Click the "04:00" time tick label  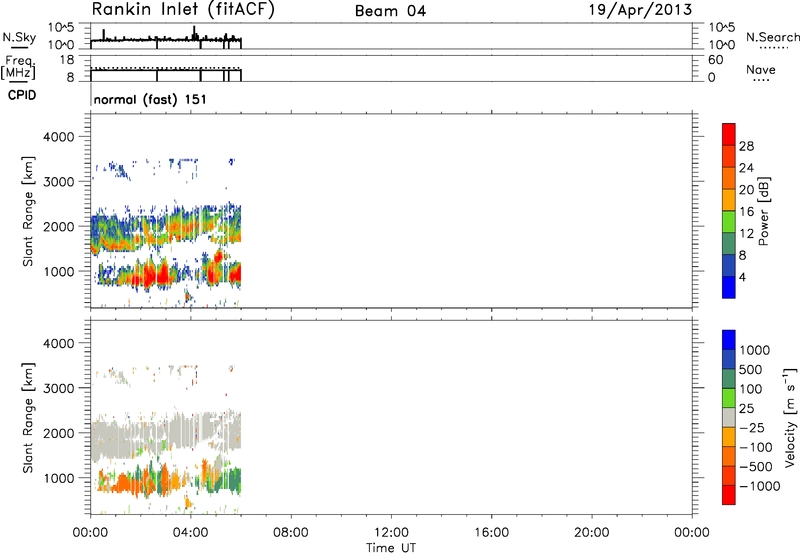coord(190,533)
